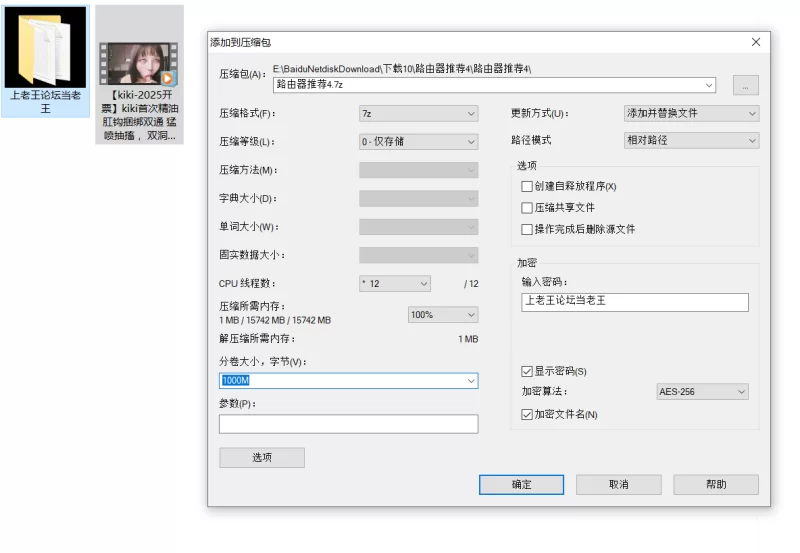Click the 选项 button

(262, 458)
